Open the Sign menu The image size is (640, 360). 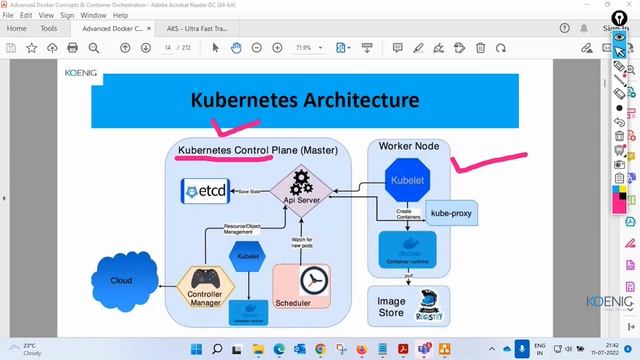(x=67, y=16)
